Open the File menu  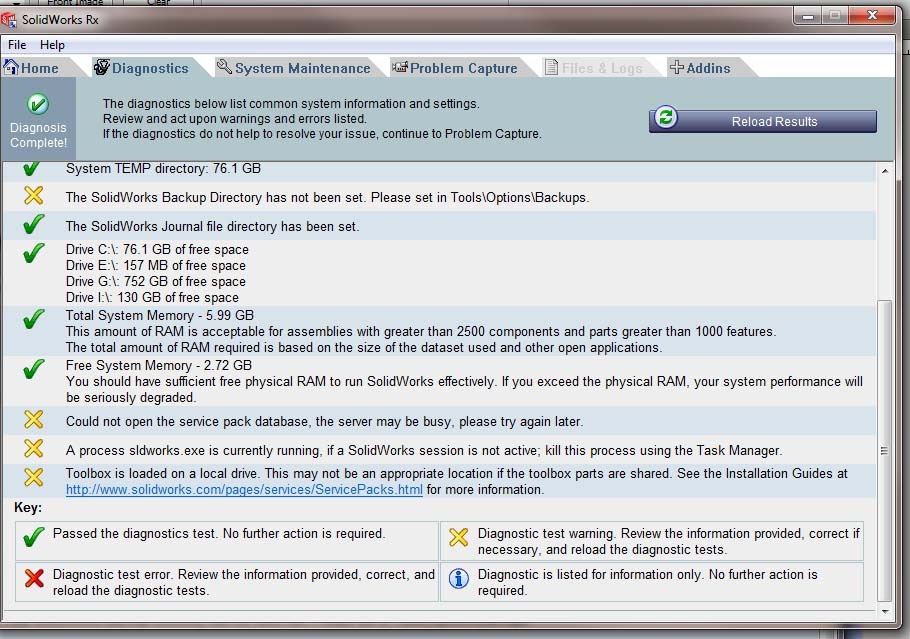pyautogui.click(x=17, y=45)
